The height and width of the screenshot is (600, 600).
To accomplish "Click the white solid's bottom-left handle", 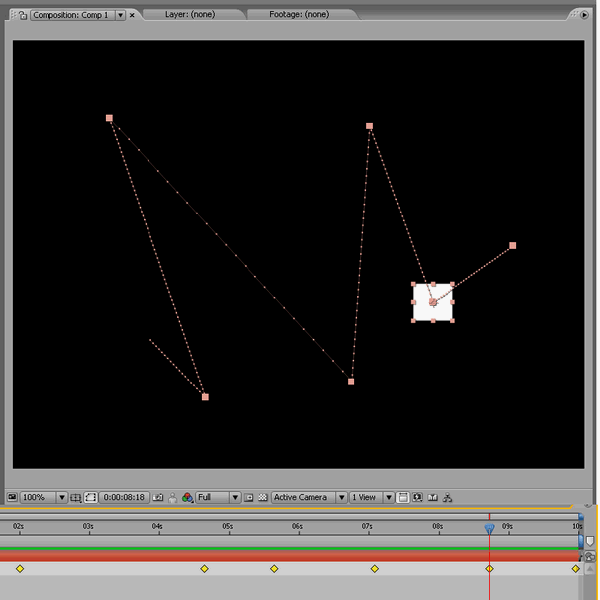I will [x=413, y=321].
